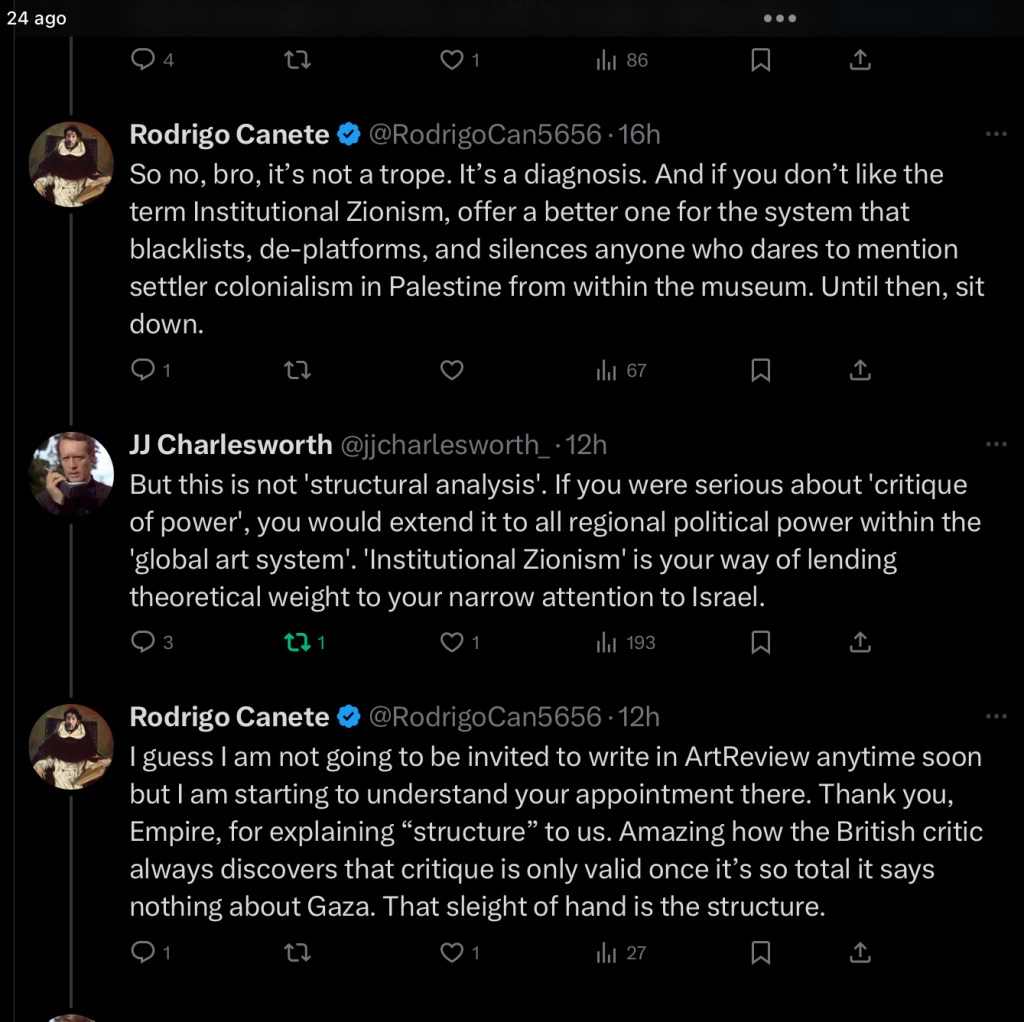
Task: Share JJ Charlesworth's tweet
Action: [860, 642]
